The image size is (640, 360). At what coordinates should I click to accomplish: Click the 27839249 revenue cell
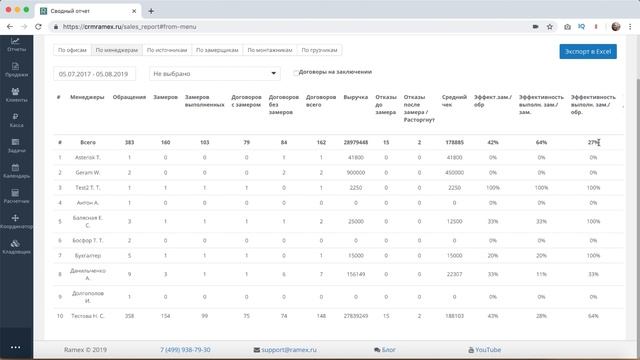tap(356, 316)
